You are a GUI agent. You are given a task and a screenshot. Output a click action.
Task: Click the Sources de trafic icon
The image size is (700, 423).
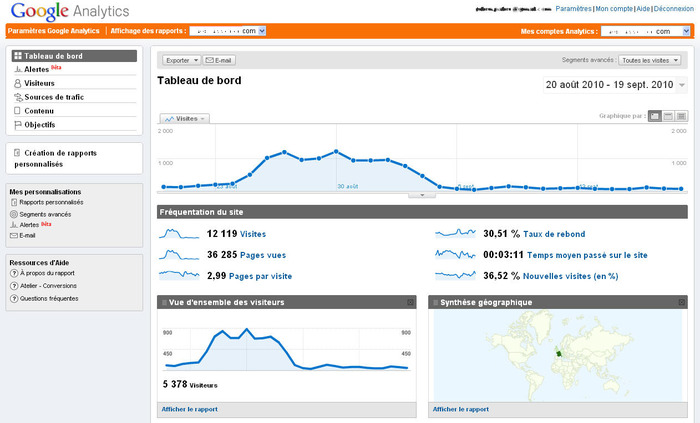coord(18,97)
